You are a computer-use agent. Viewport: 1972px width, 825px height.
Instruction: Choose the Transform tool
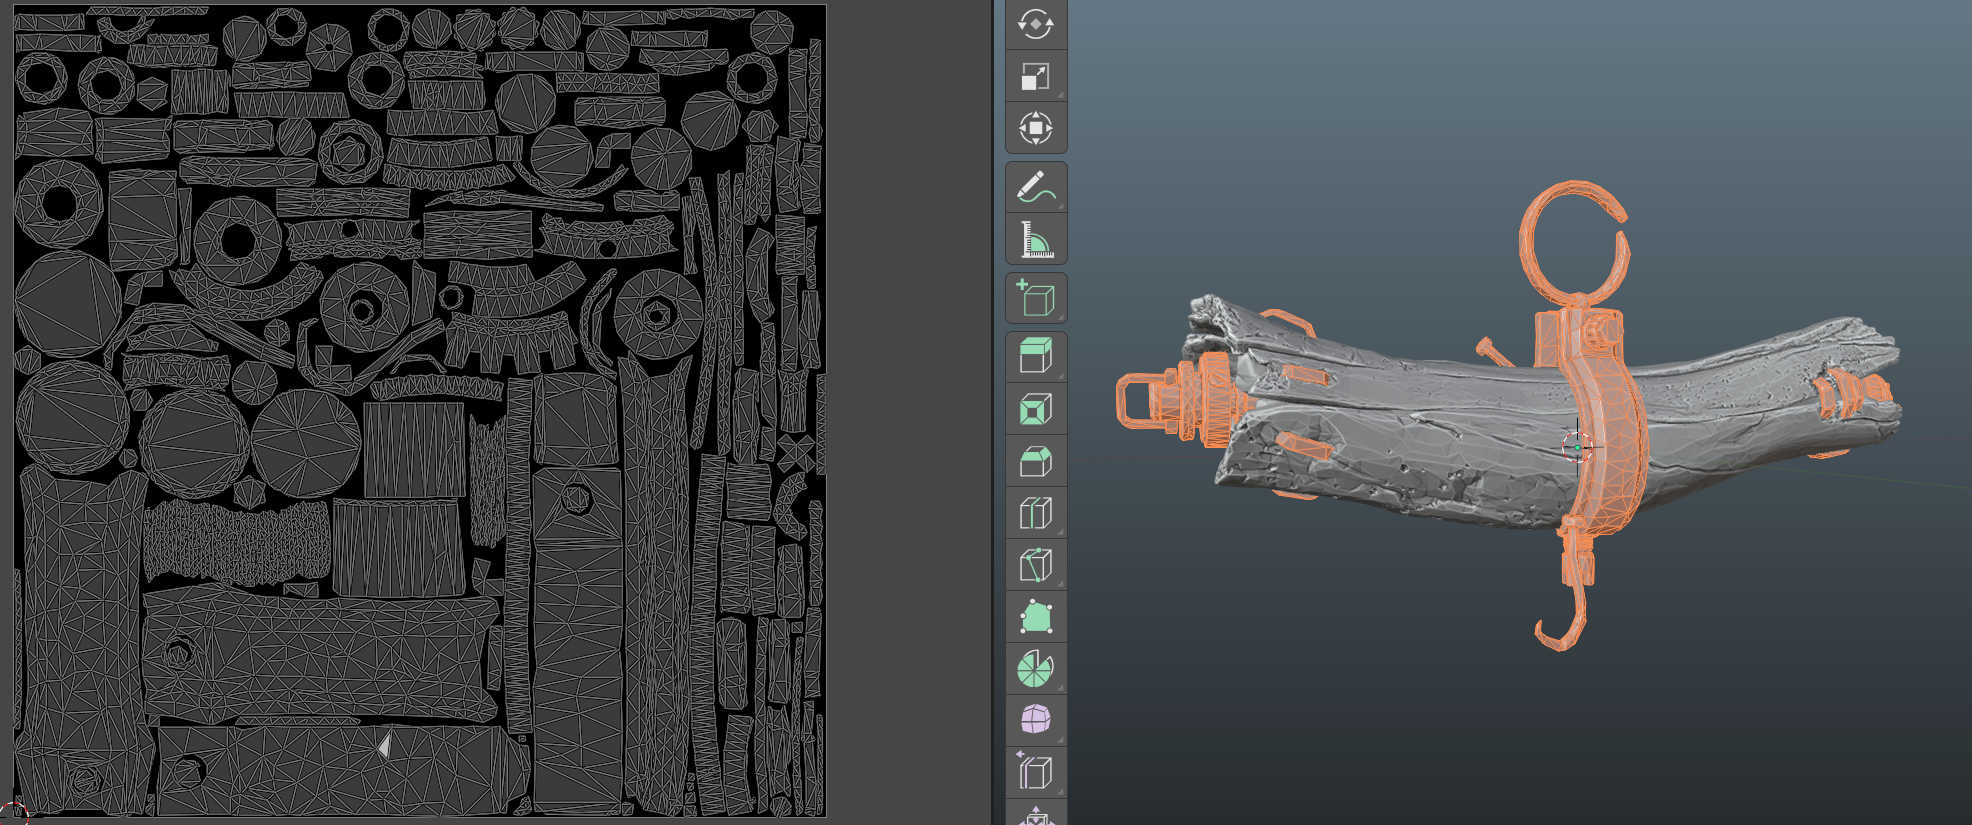[x=1035, y=128]
